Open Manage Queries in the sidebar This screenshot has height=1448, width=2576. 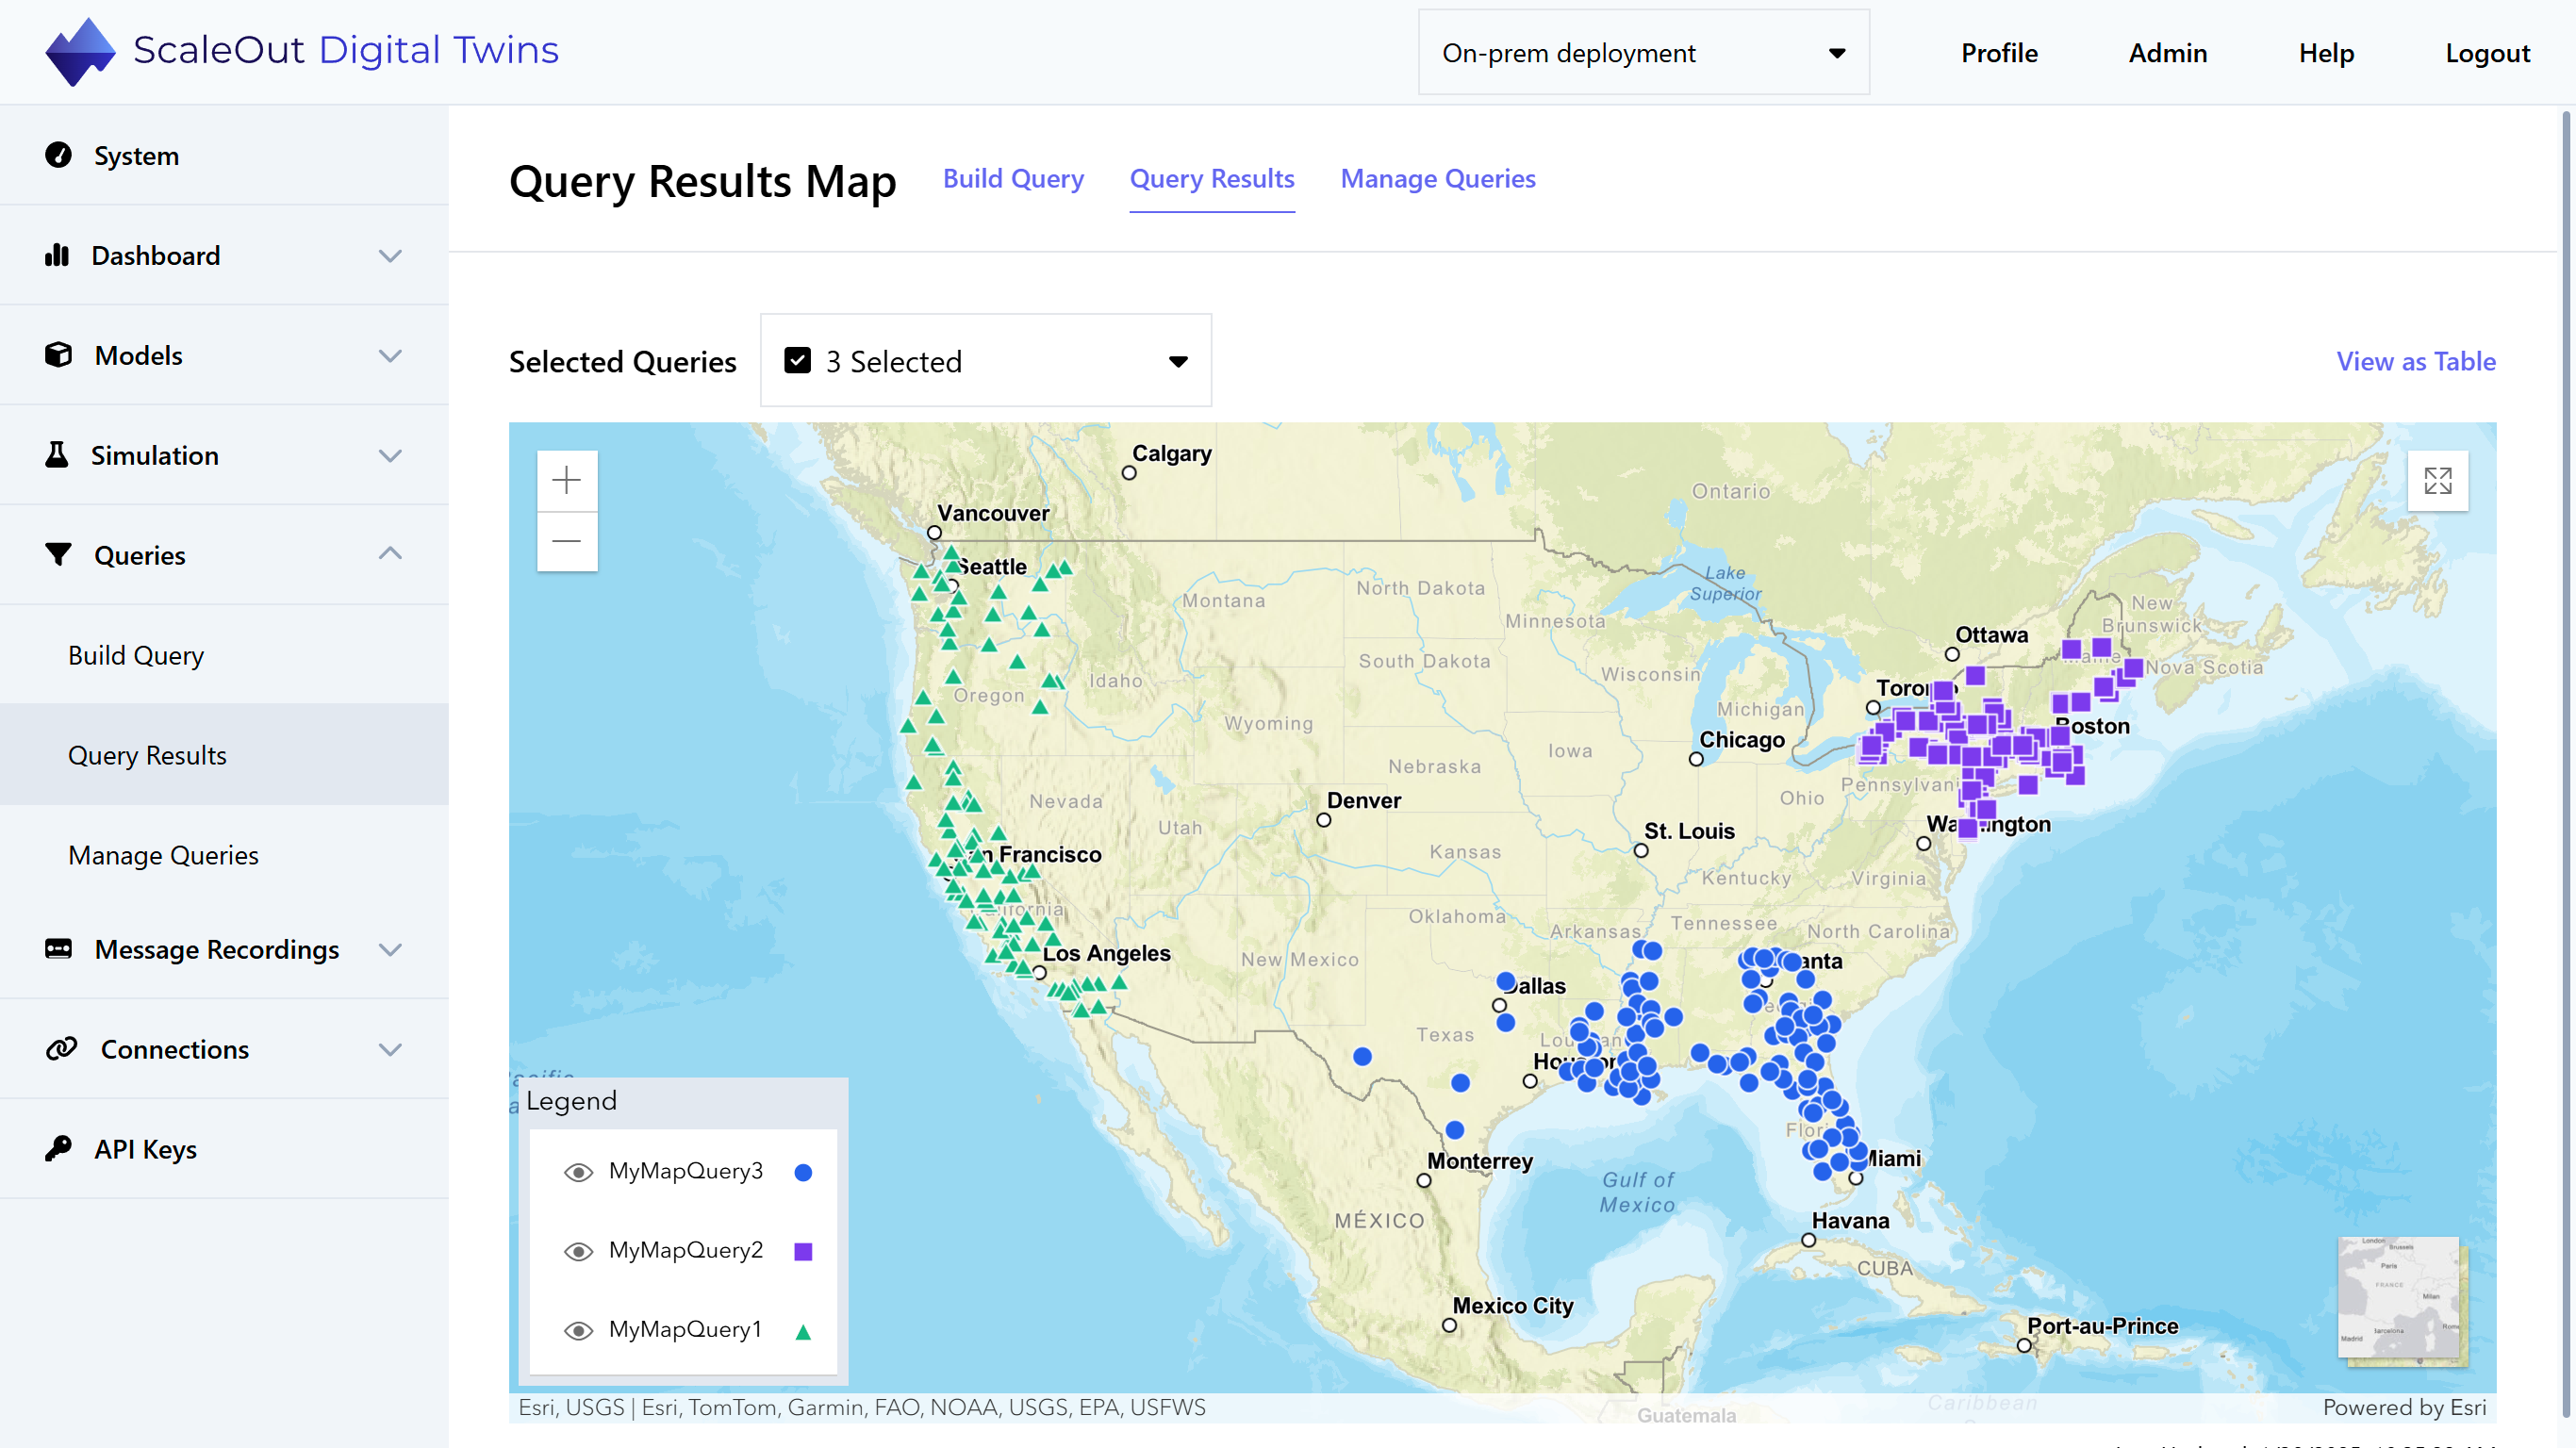pyautogui.click(x=224, y=855)
